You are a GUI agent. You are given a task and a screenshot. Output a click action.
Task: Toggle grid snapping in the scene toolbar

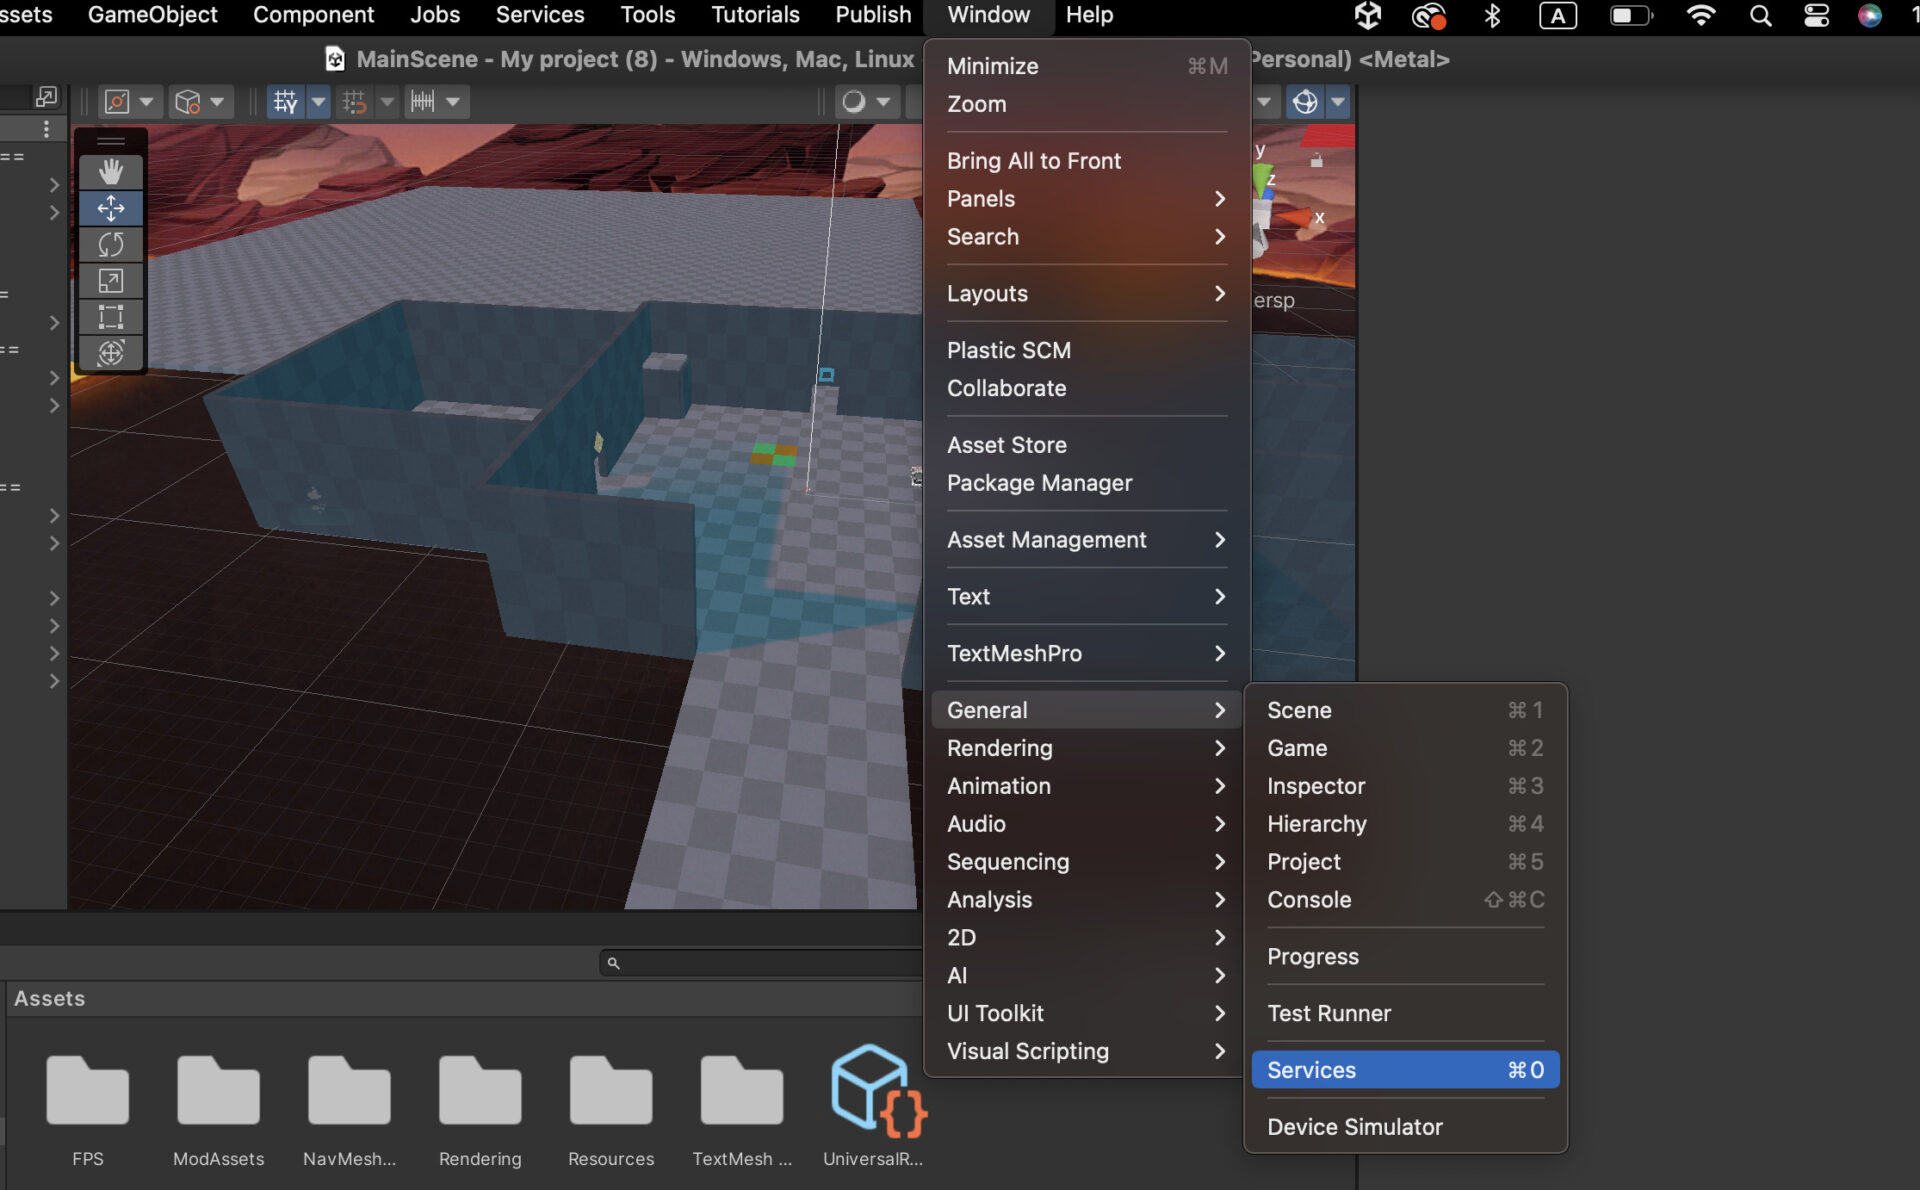tap(355, 101)
